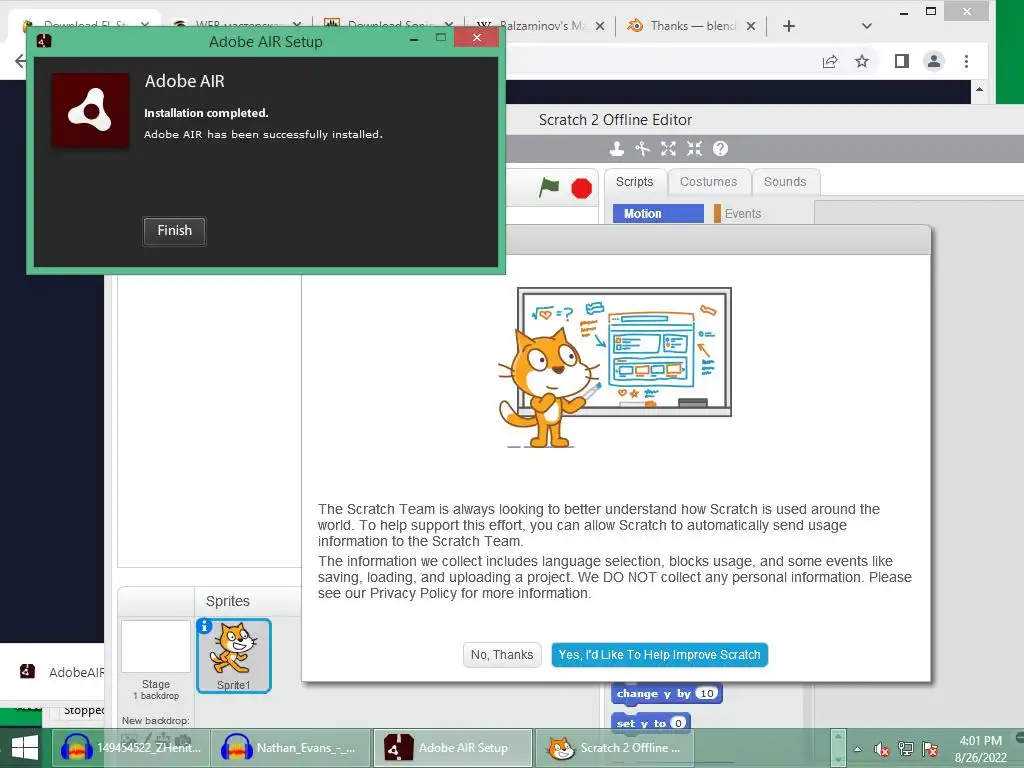Close the Adobe AIR Setup window
The height and width of the screenshot is (768, 1024).
click(x=477, y=38)
